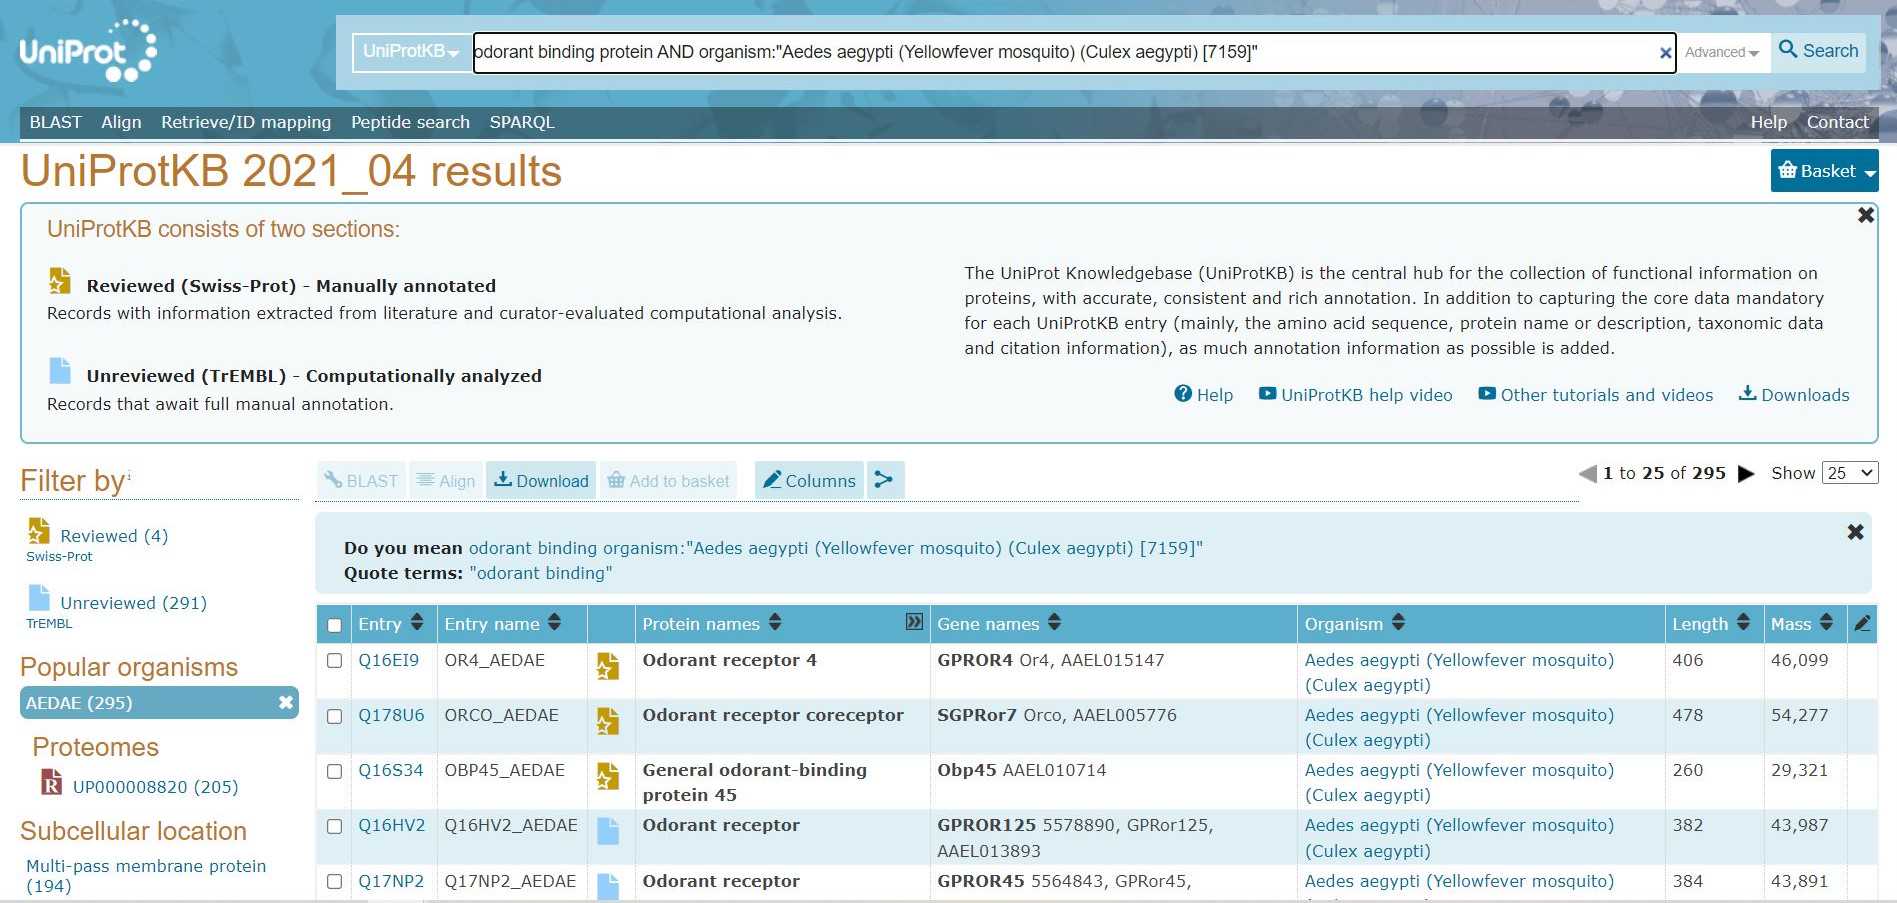Open Peptide search in the navigation bar
Image resolution: width=1897 pixels, height=903 pixels.
pos(410,122)
